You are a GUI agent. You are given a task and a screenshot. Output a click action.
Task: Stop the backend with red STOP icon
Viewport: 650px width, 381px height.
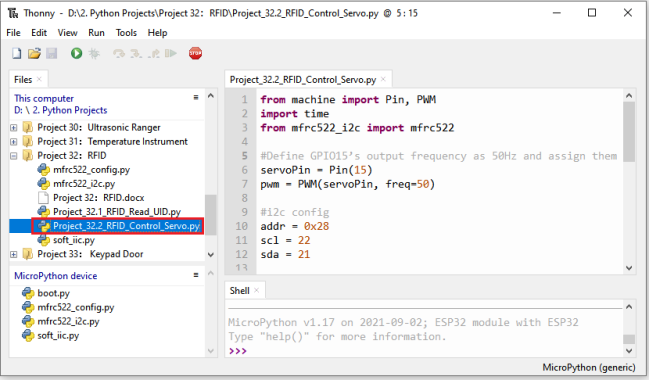195,53
